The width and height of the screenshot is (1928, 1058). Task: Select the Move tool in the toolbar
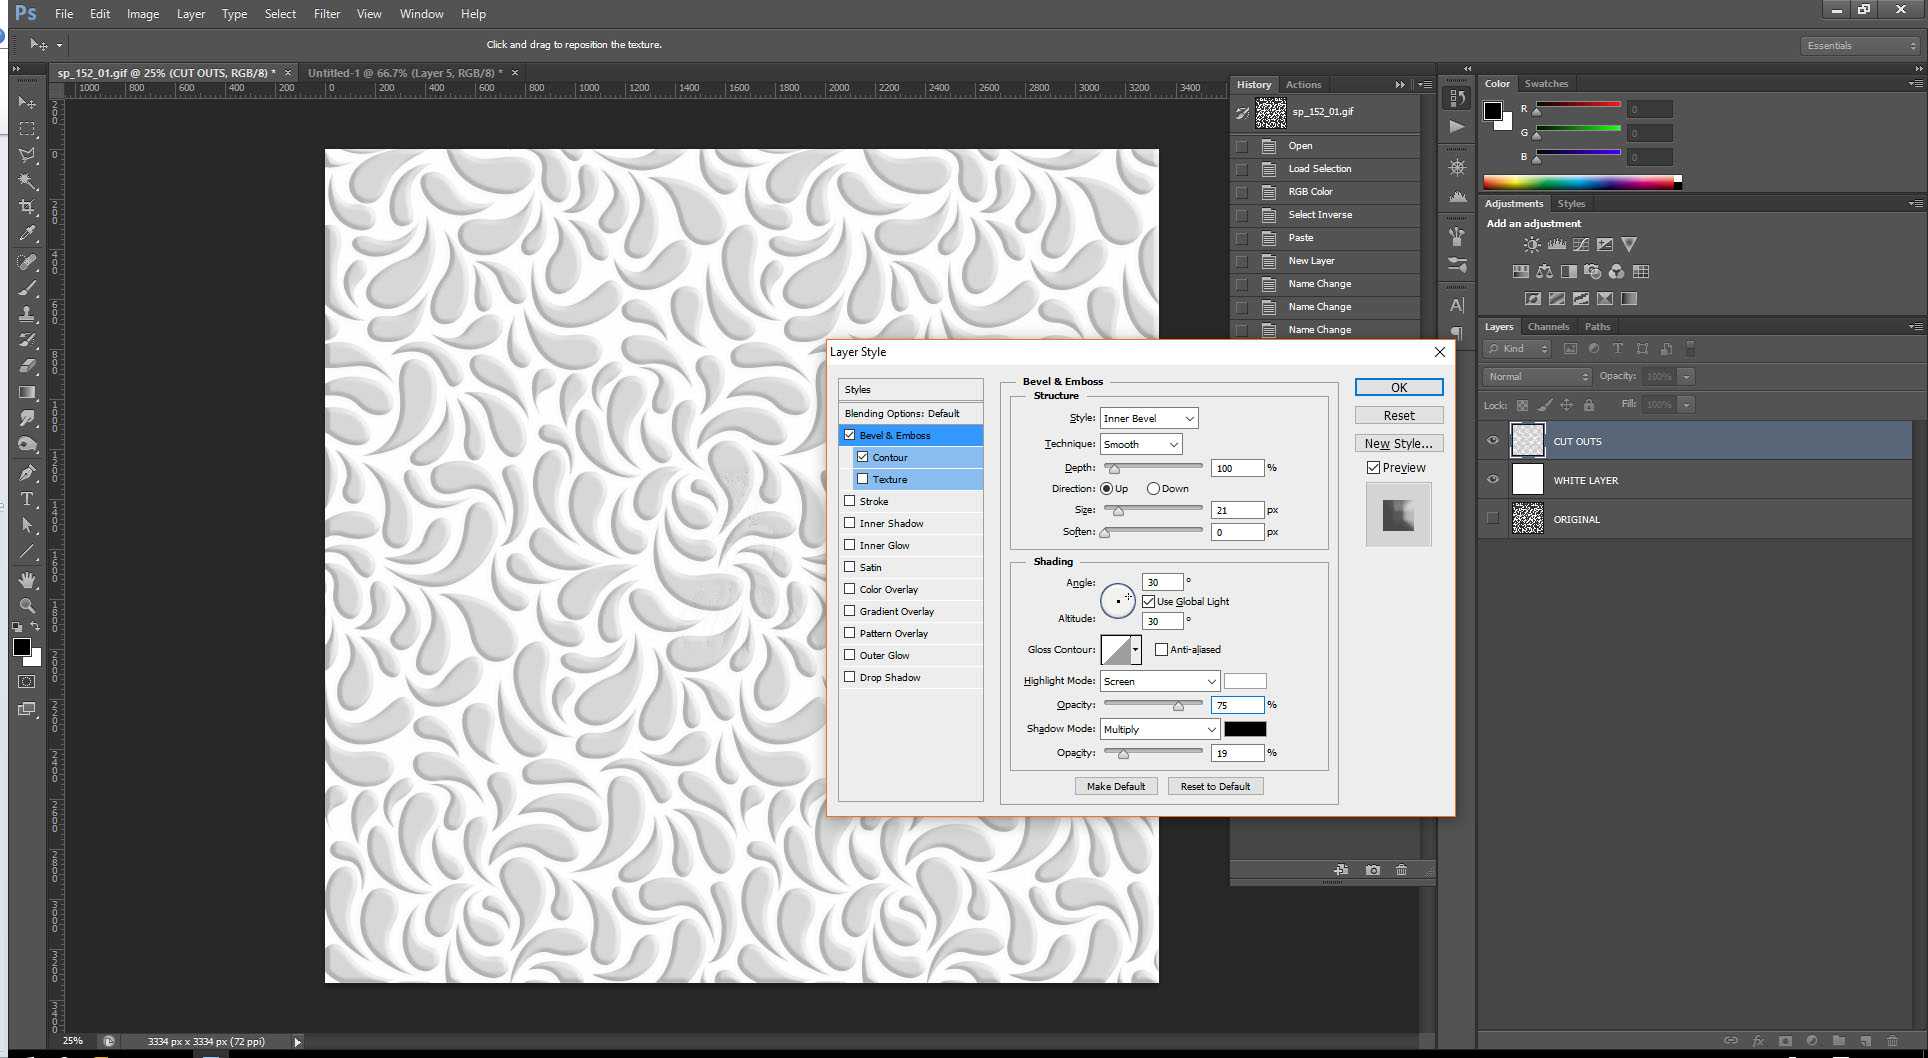[27, 103]
